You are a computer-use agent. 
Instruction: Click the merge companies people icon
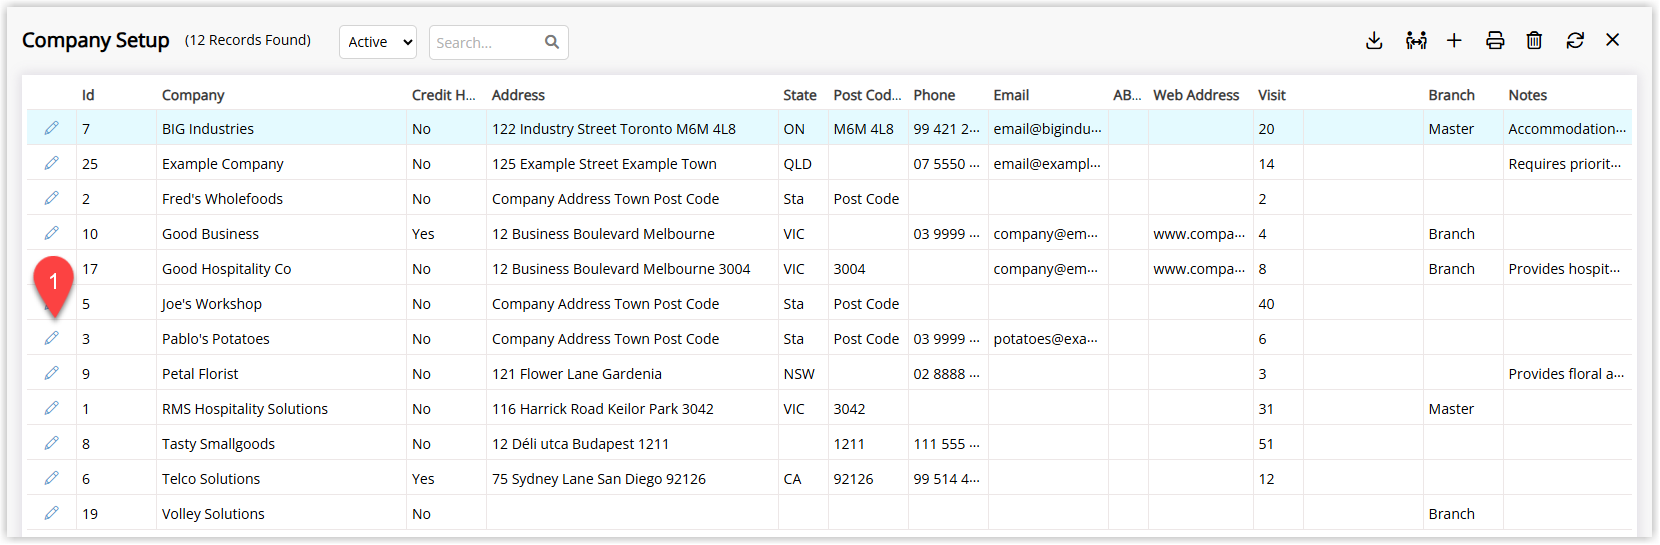tap(1416, 40)
